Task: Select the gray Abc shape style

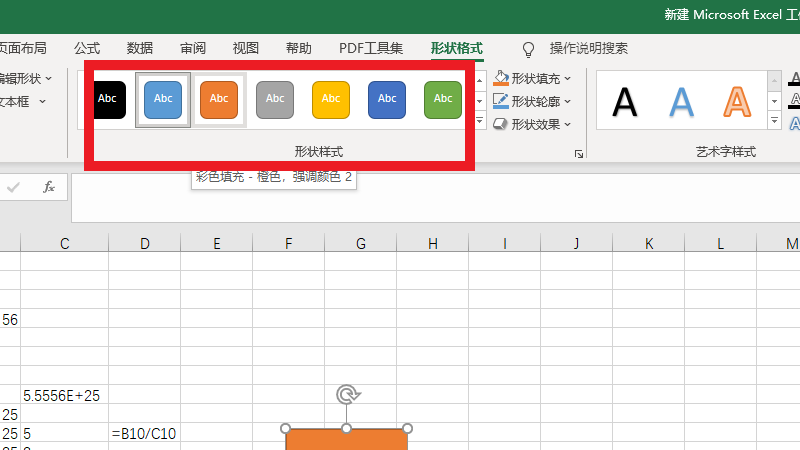Action: (x=275, y=99)
